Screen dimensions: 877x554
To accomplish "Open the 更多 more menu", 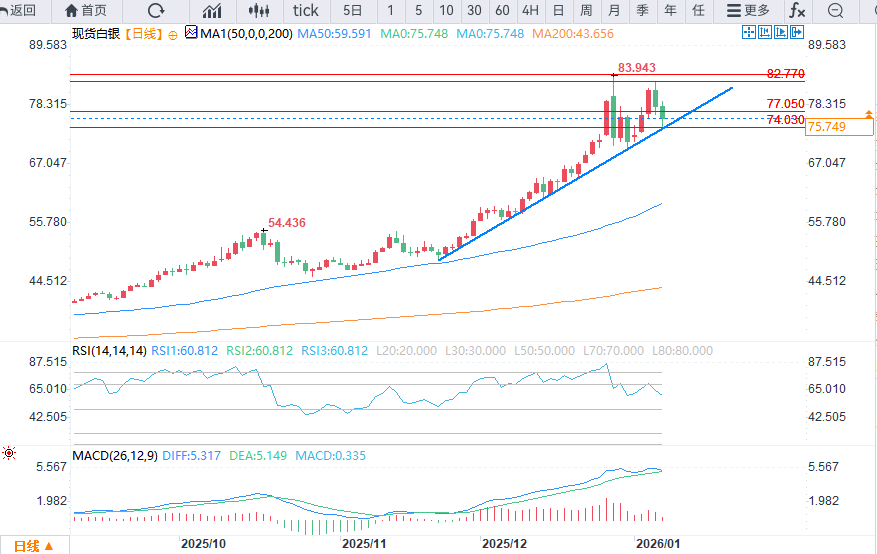I will pos(748,11).
